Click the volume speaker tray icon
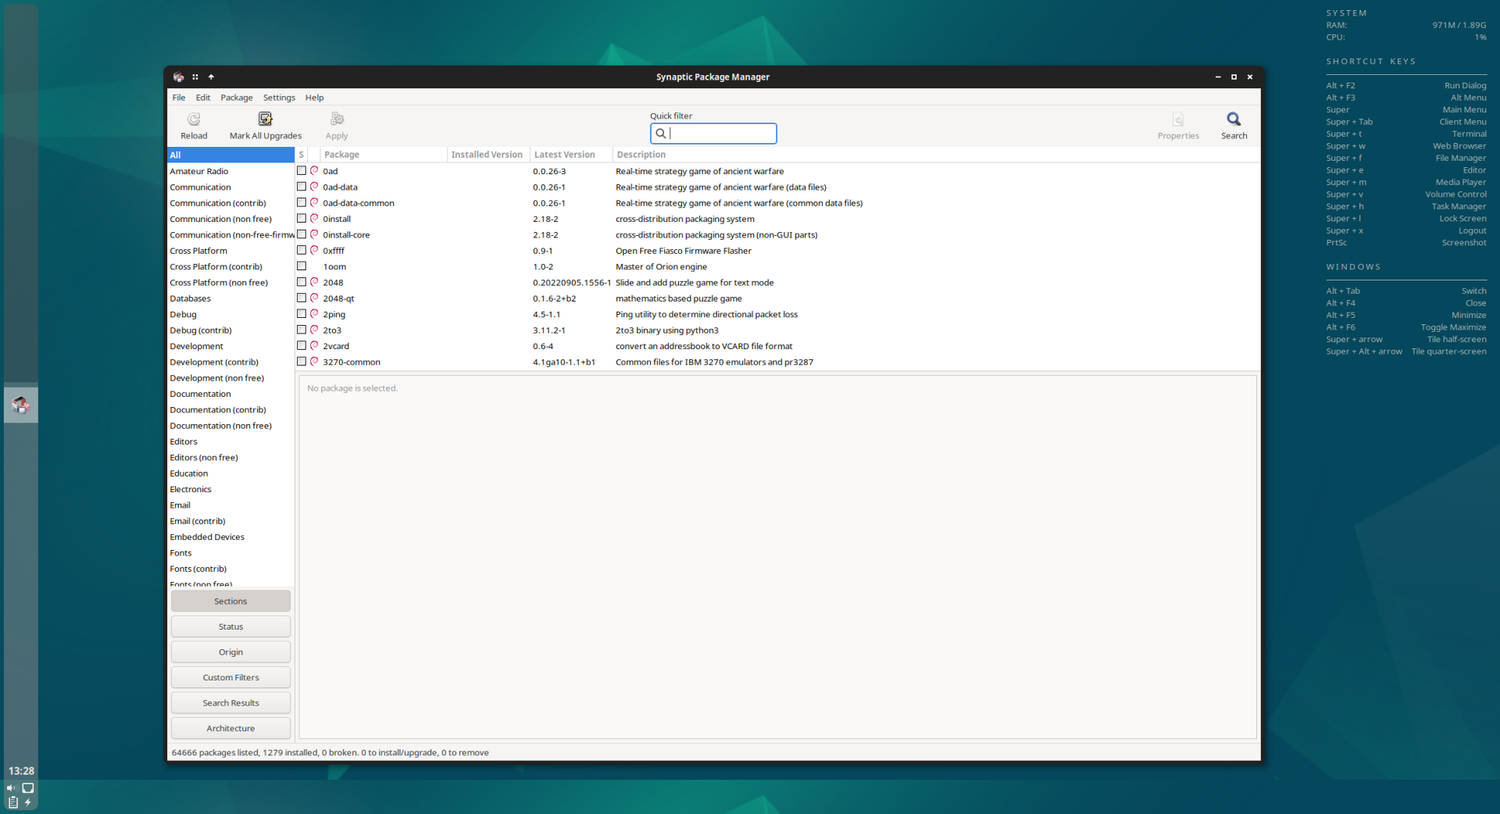The height and width of the screenshot is (814, 1500). tap(12, 788)
